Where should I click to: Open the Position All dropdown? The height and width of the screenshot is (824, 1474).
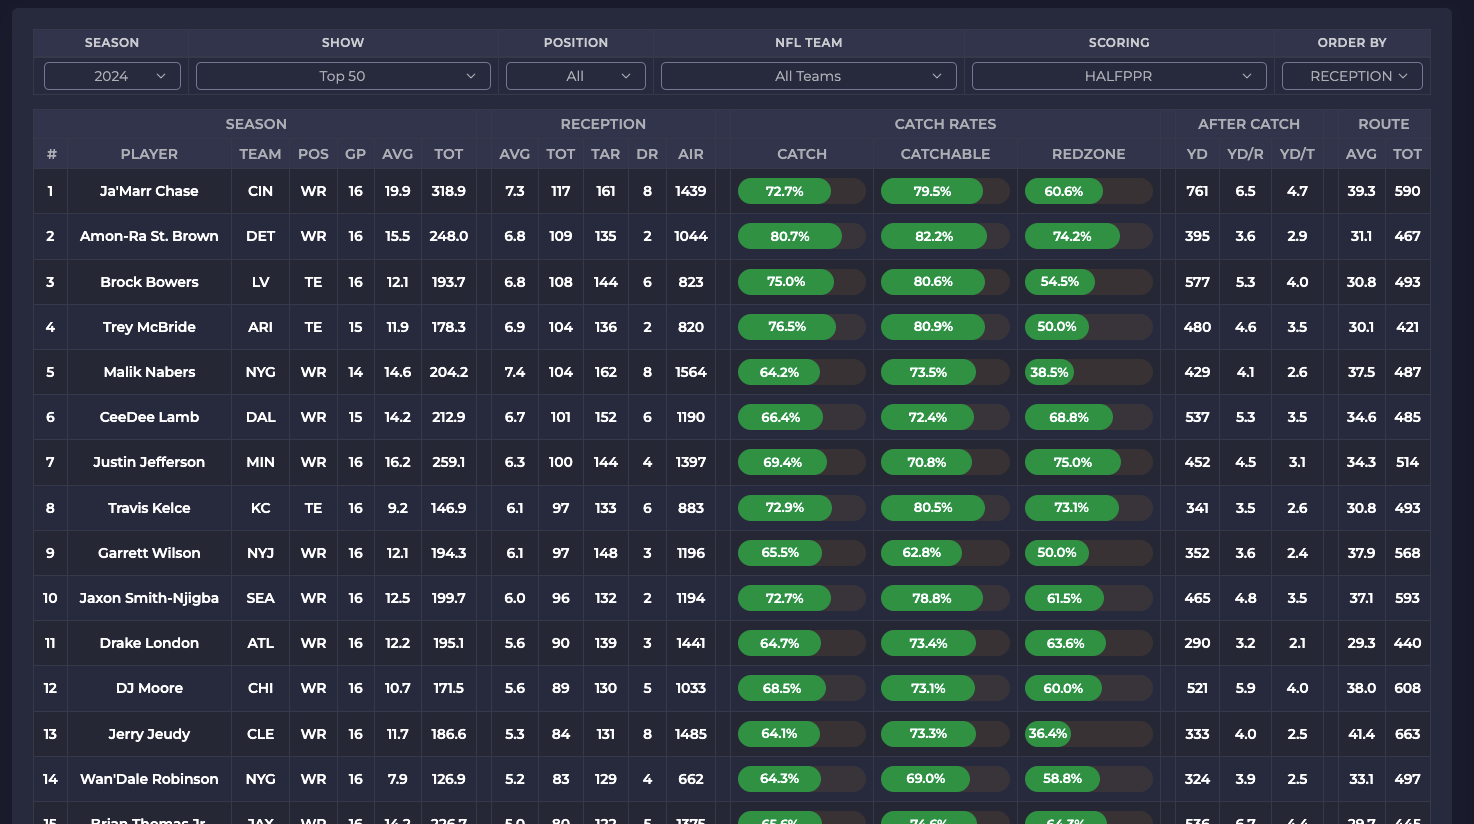point(576,76)
